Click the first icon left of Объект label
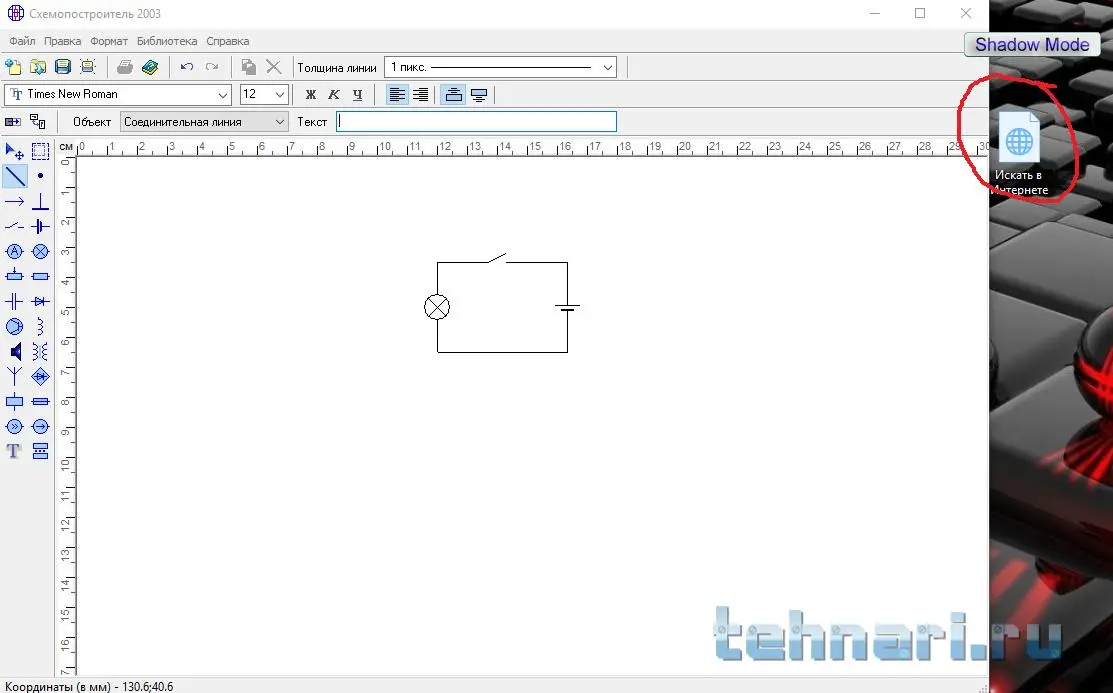This screenshot has height=693, width=1113. tap(13, 121)
